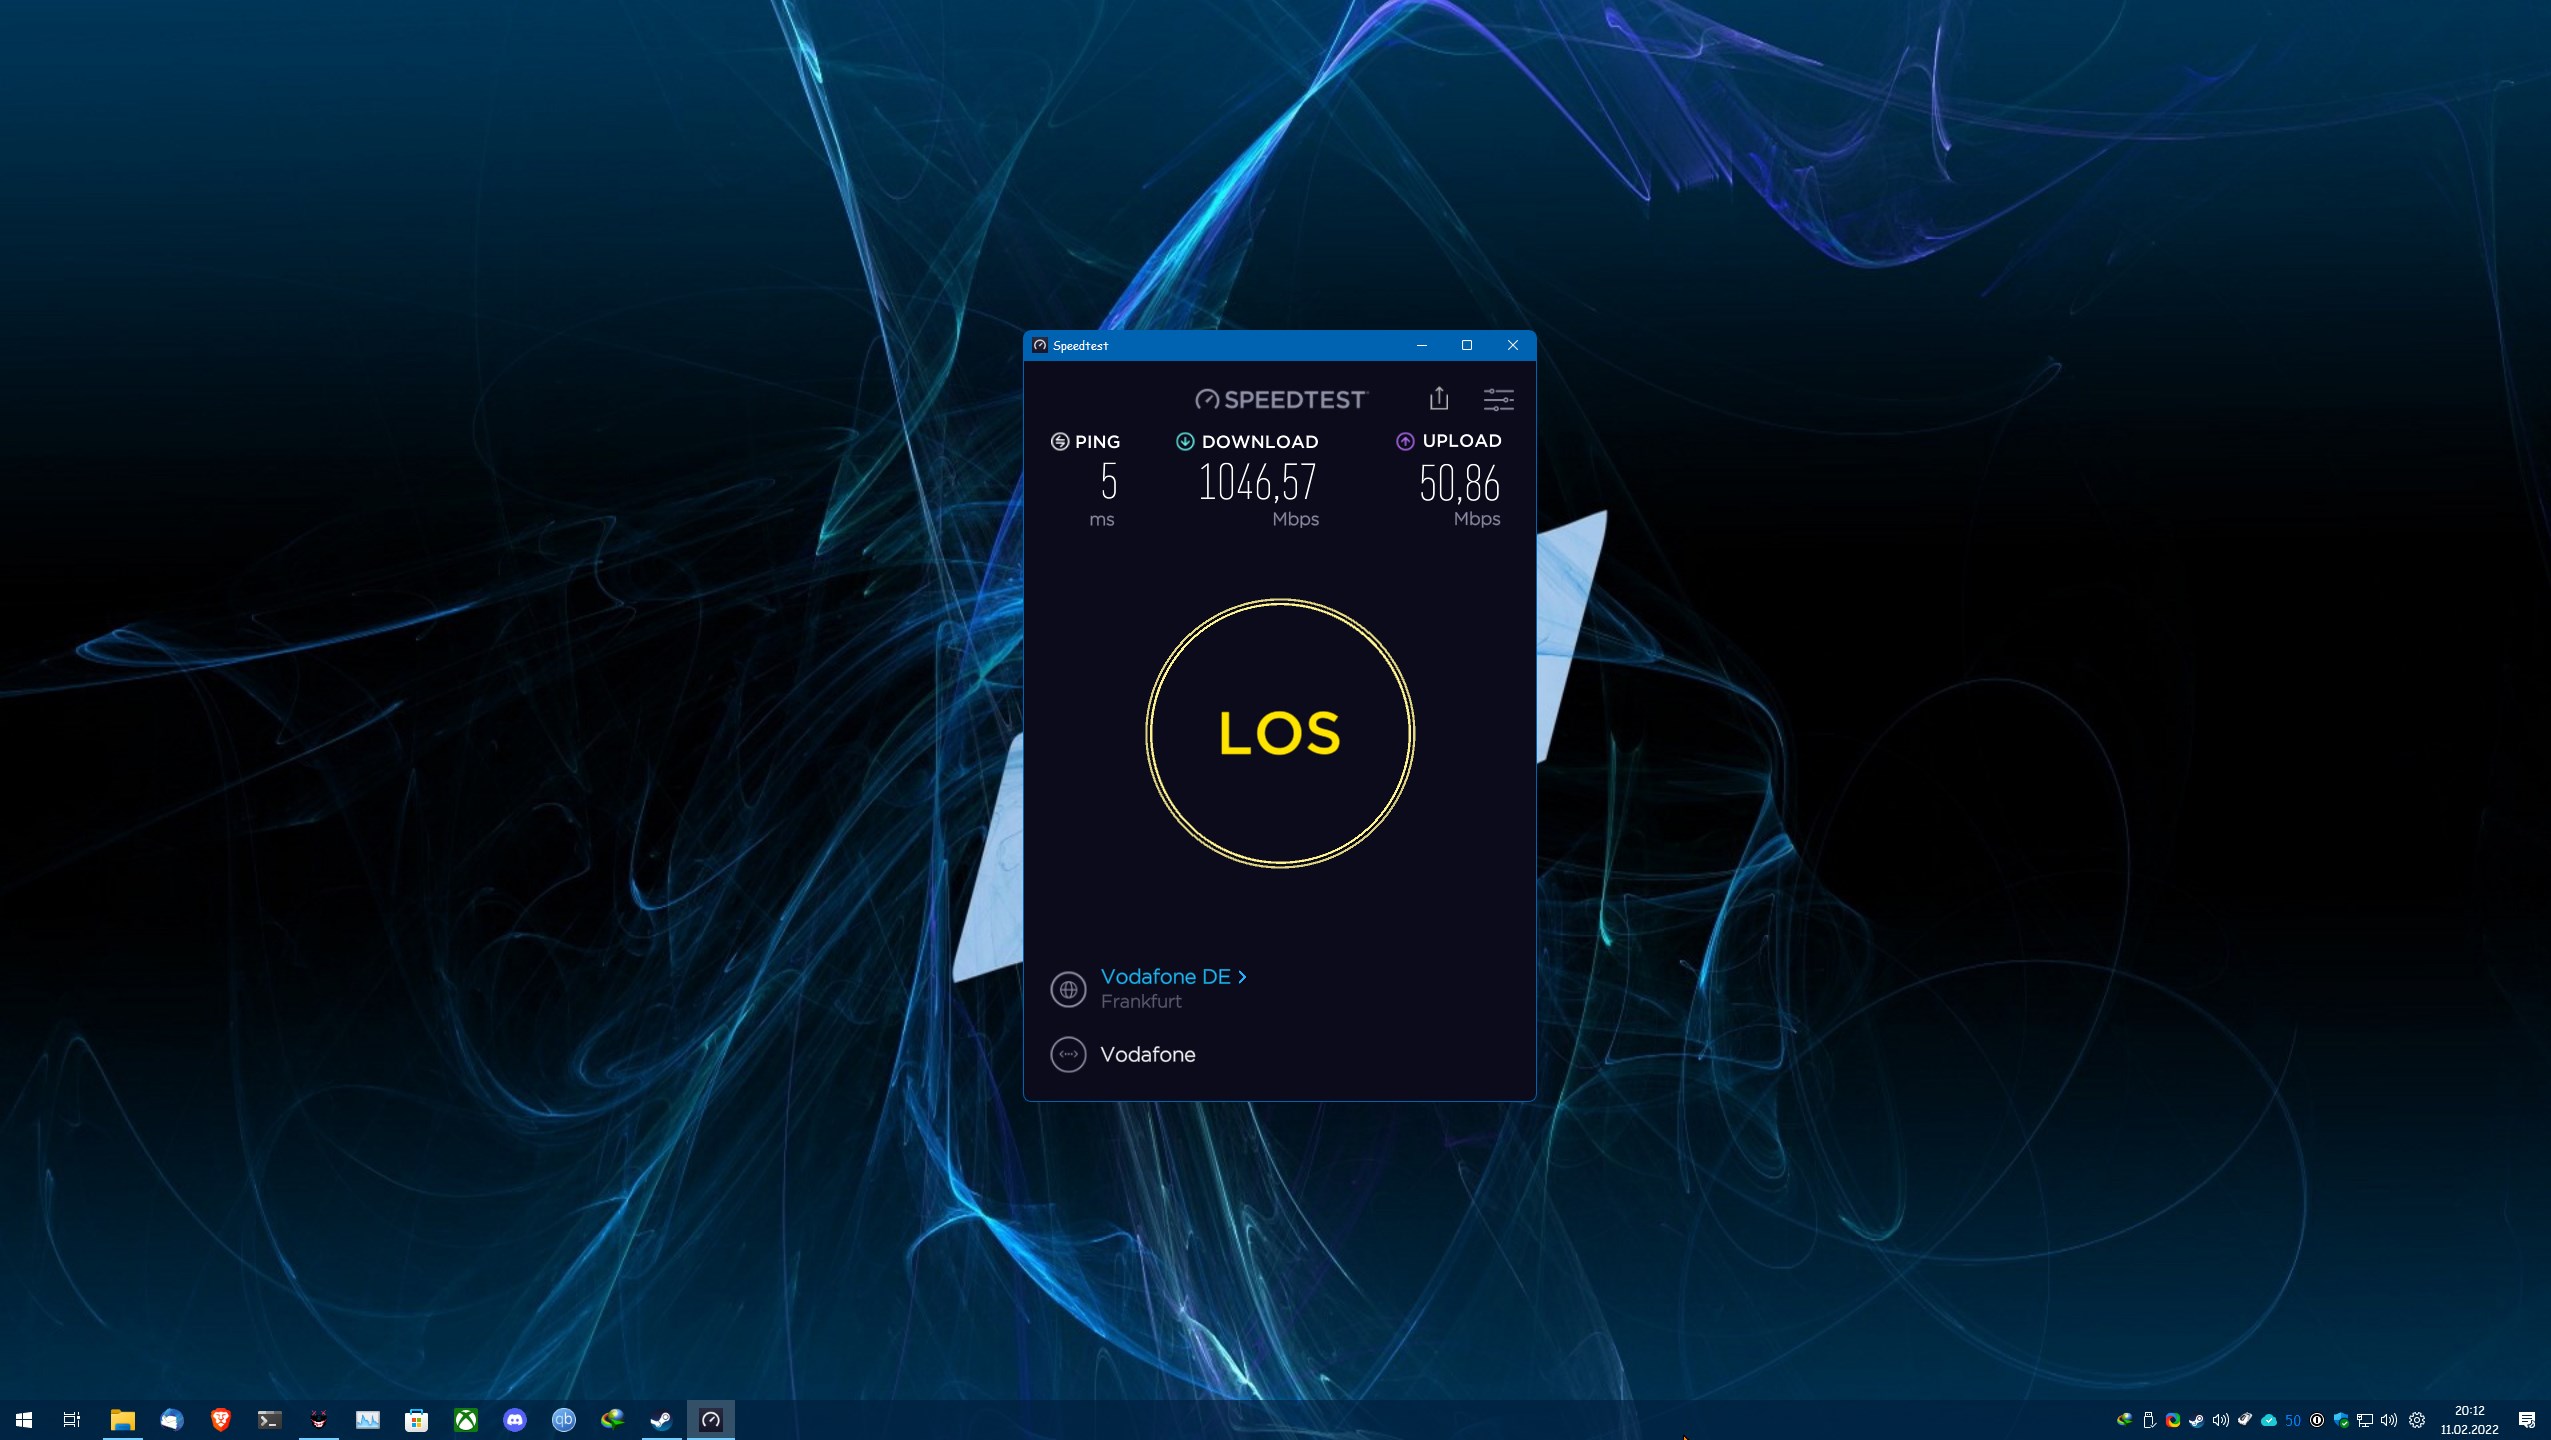Click the purple Upload arrow icon
The image size is (2551, 1440).
tap(1405, 441)
